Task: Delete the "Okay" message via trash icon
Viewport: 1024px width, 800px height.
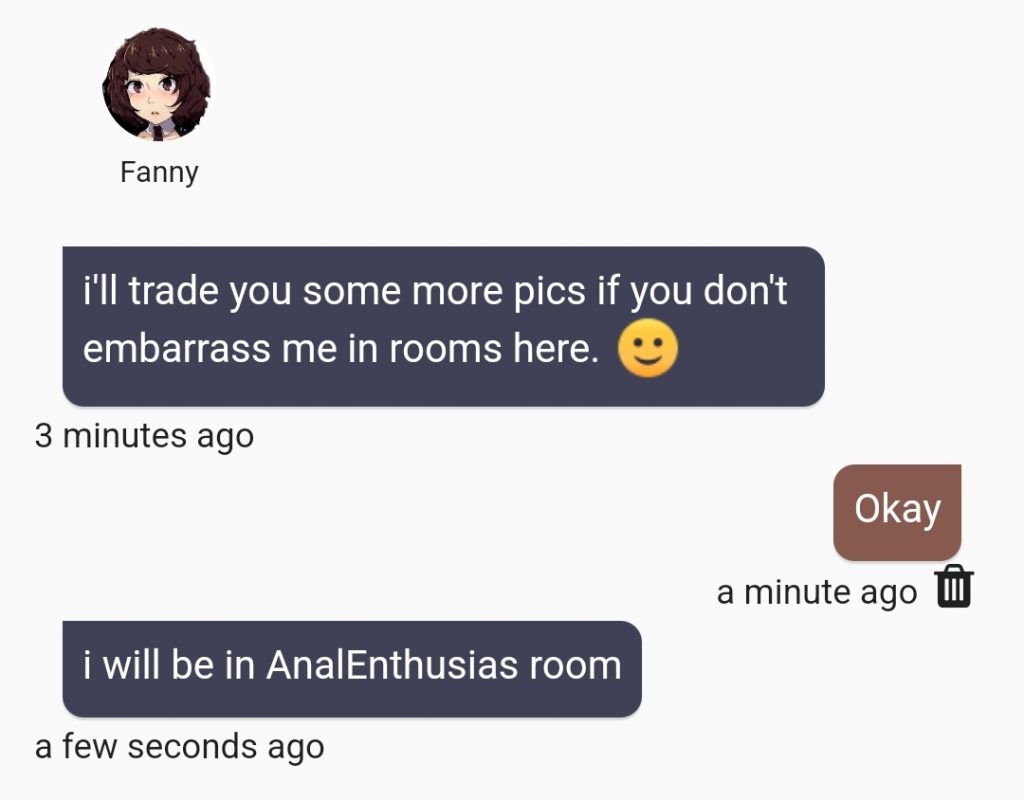Action: point(955,587)
